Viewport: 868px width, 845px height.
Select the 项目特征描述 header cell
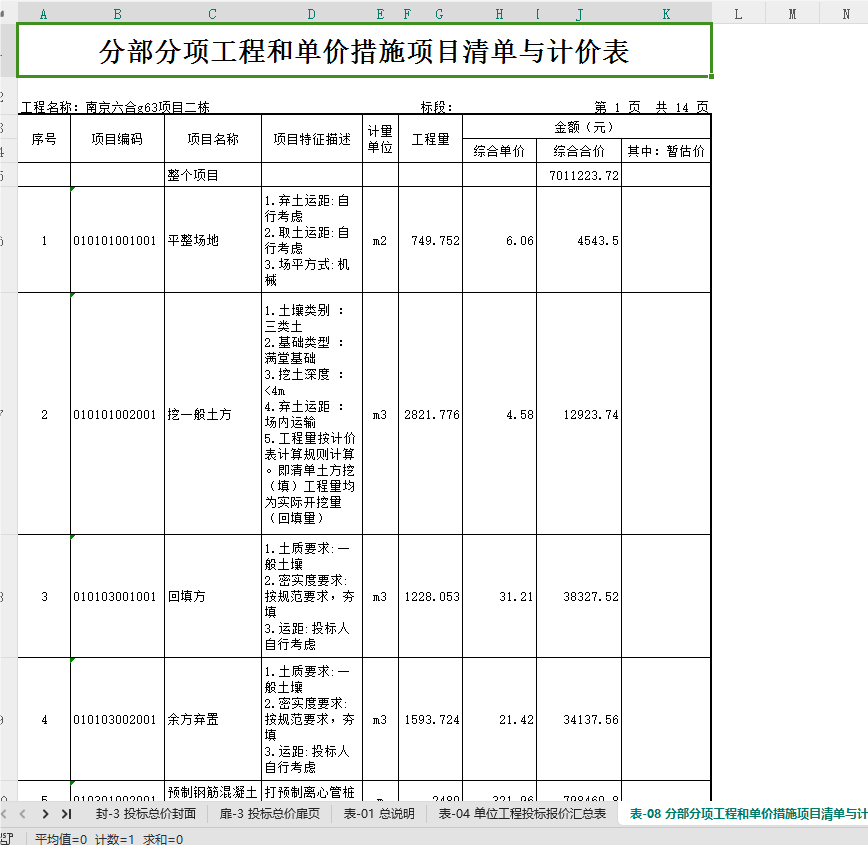click(x=312, y=139)
